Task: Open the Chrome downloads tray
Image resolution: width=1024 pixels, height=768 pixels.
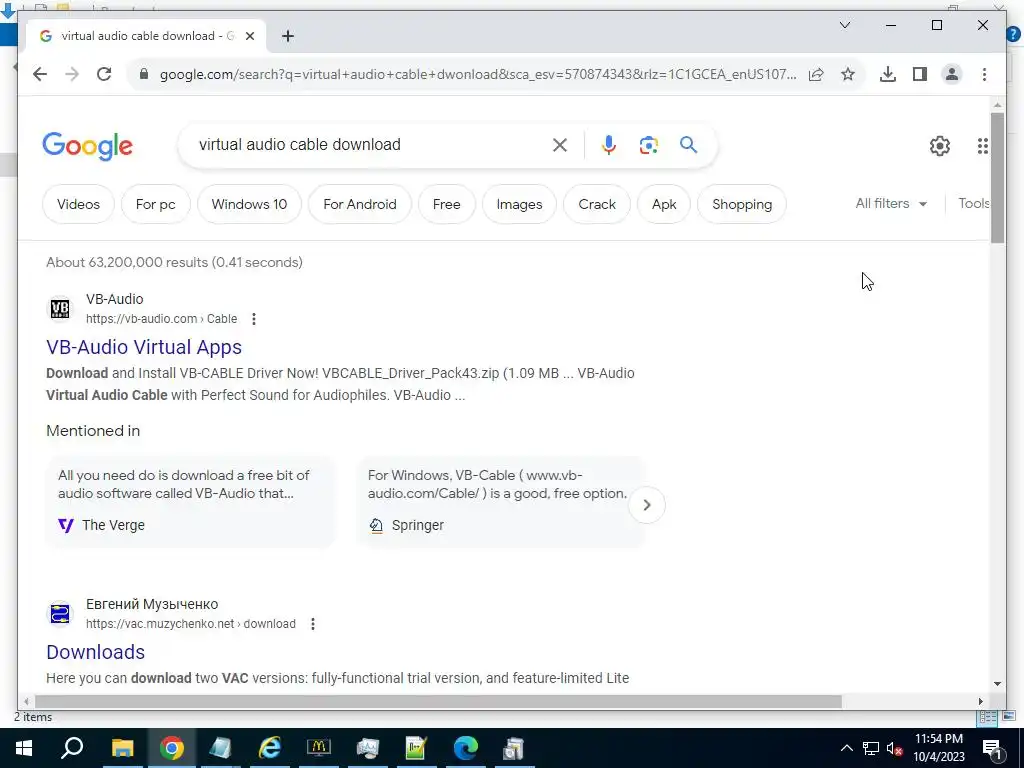Action: coord(888,74)
